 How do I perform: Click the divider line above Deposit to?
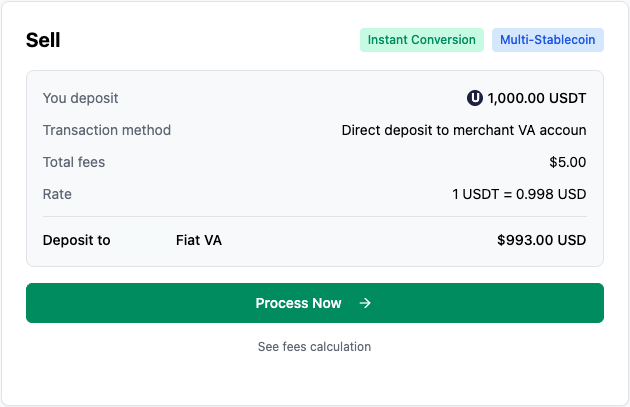click(x=314, y=216)
